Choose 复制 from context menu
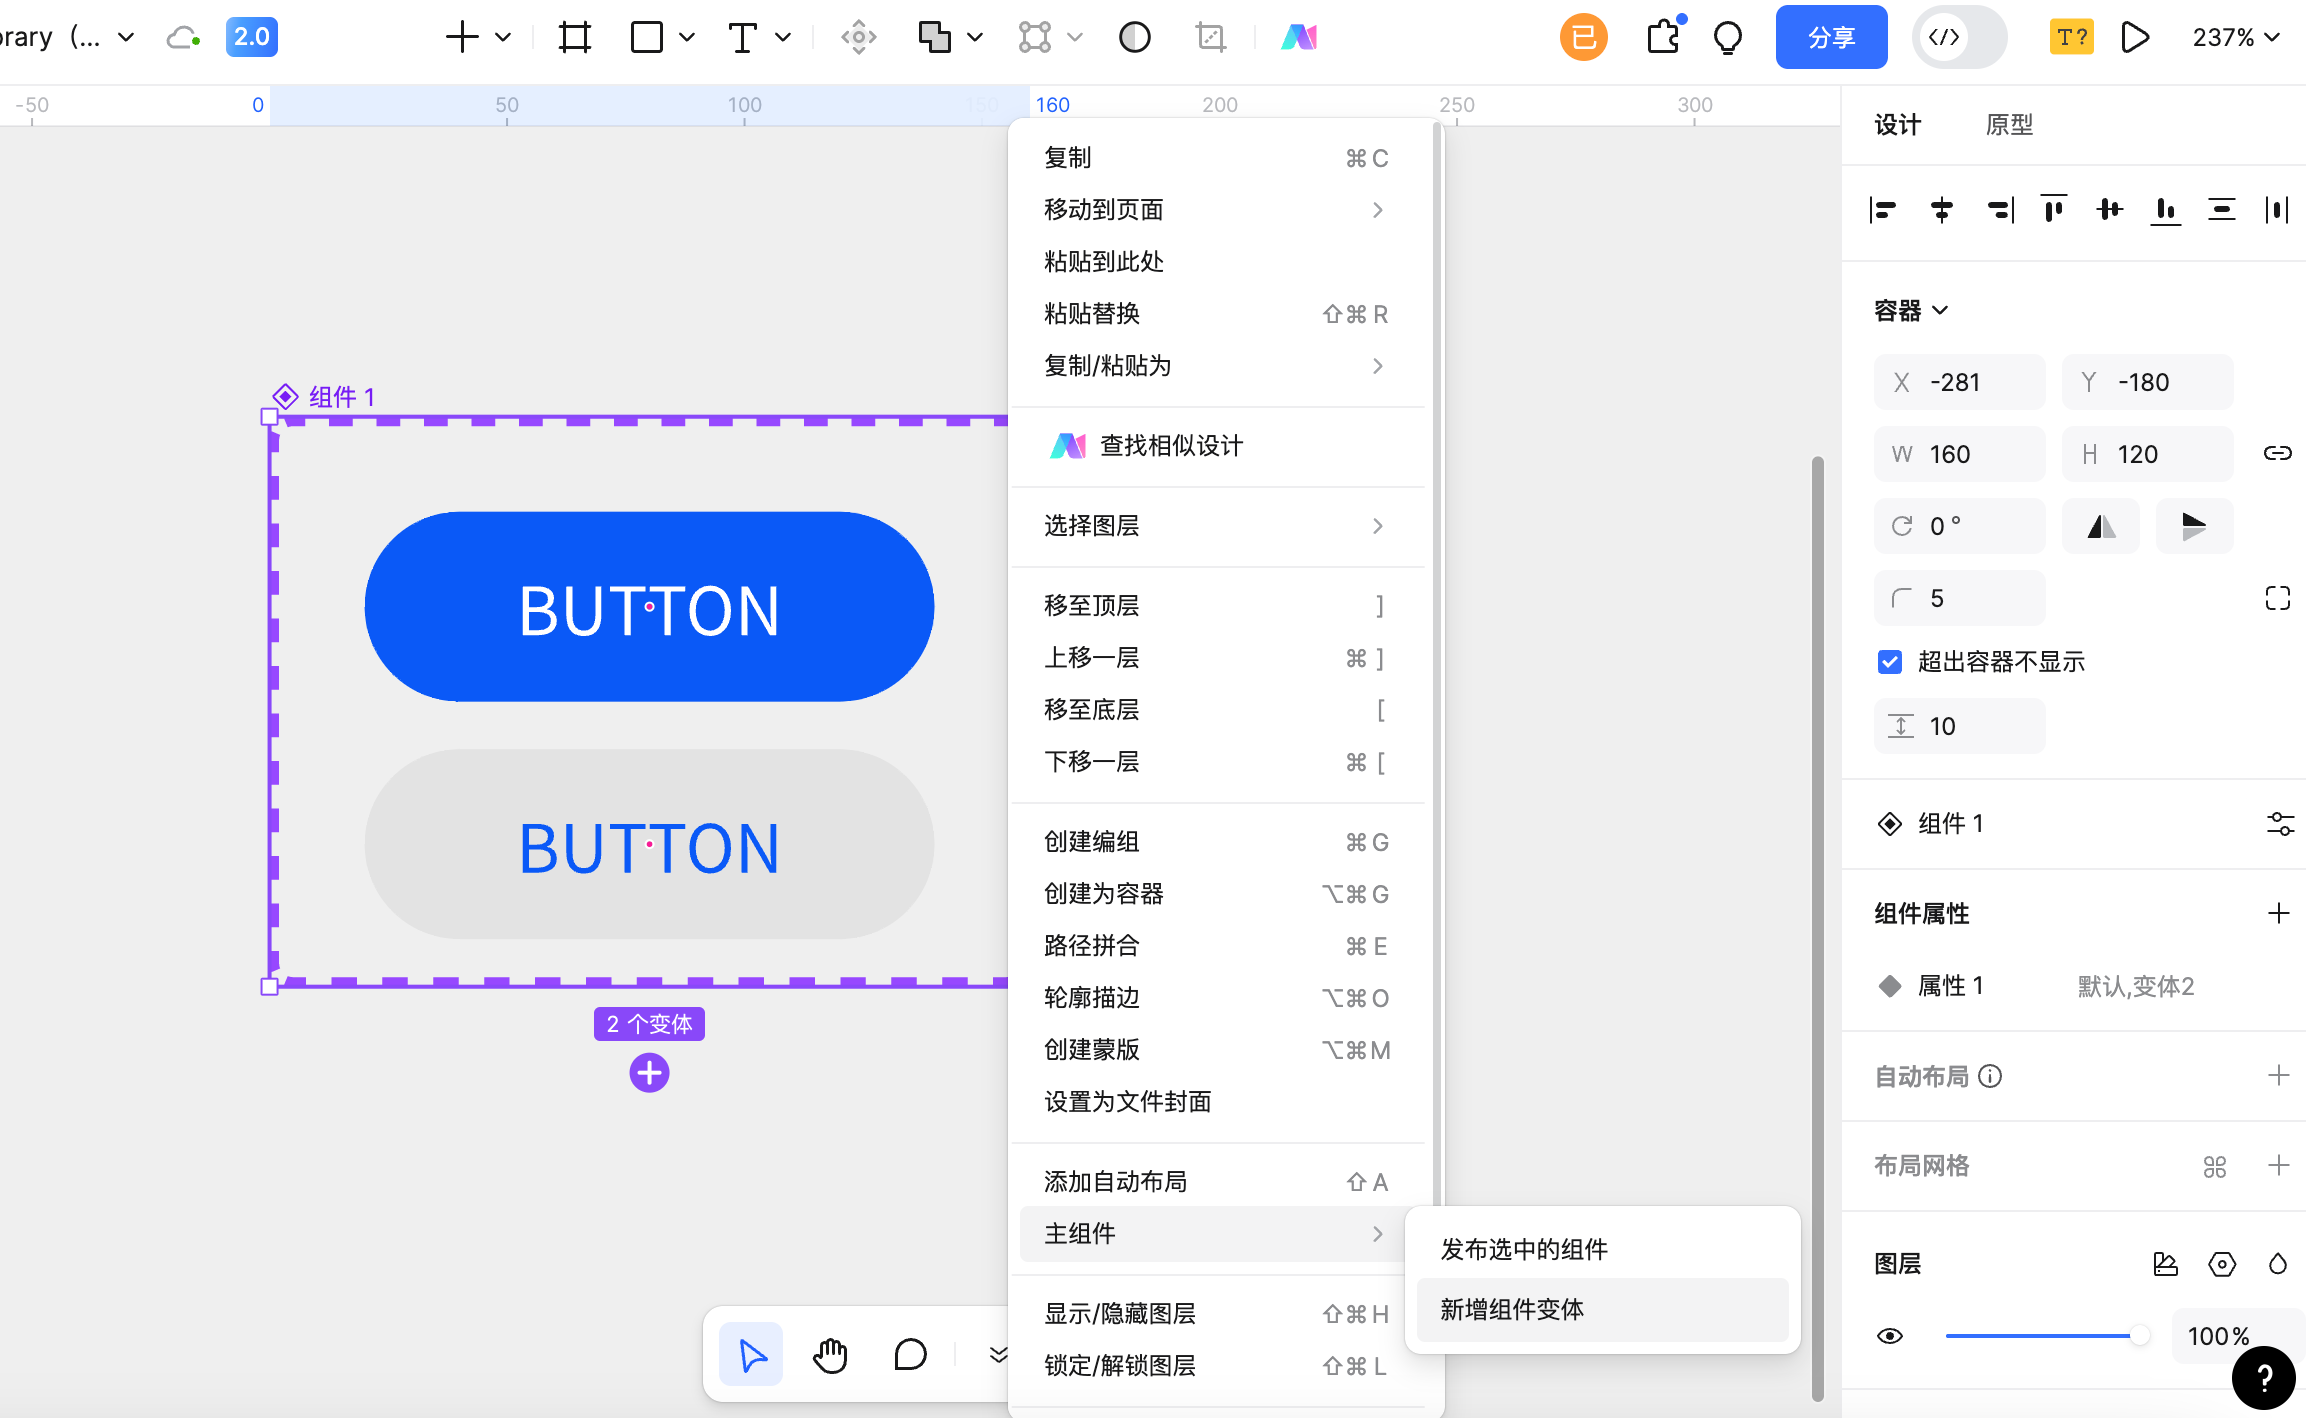The height and width of the screenshot is (1418, 2306). coord(1218,158)
